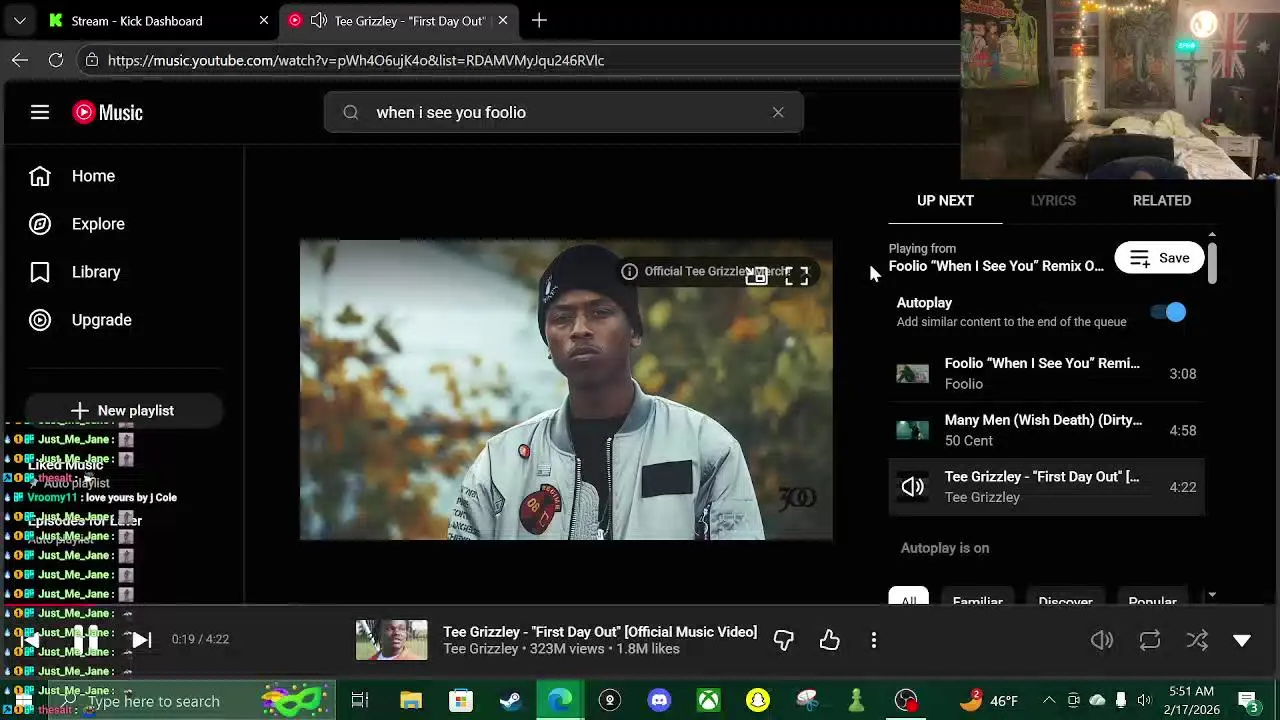The image size is (1280, 720).
Task: Click the search magnifier icon
Action: click(351, 112)
